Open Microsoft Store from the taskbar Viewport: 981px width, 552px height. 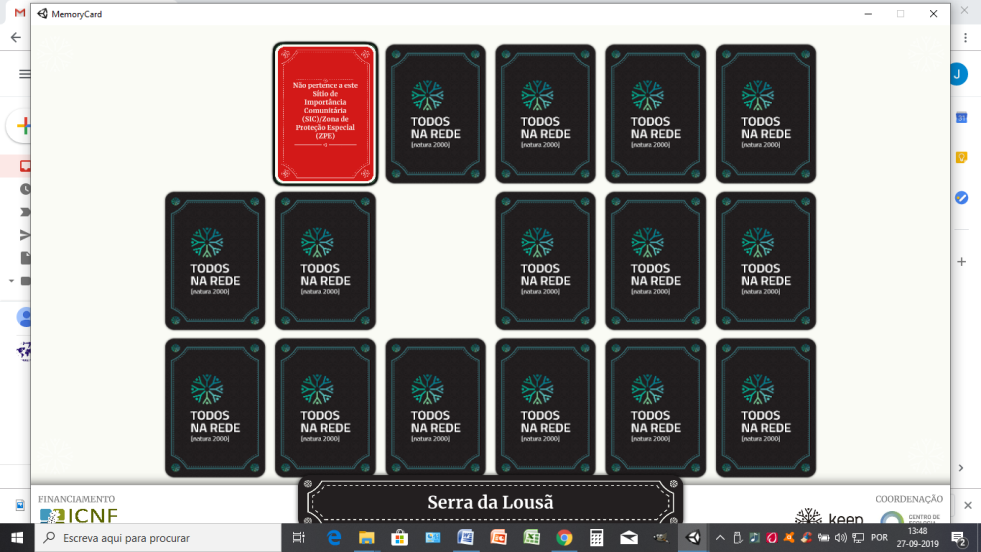[x=399, y=538]
